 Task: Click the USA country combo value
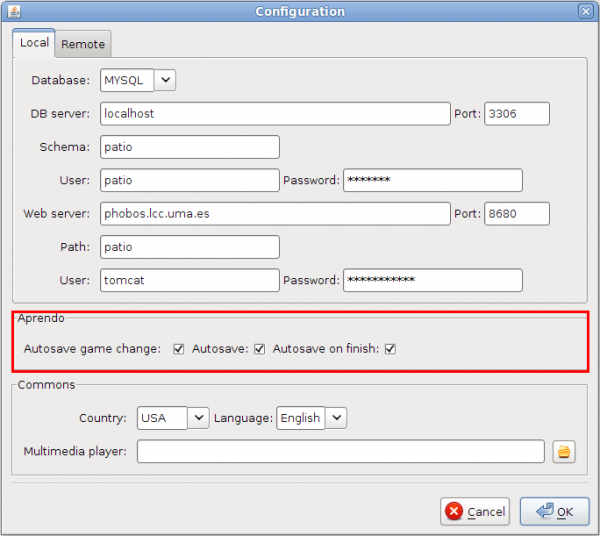[162, 418]
